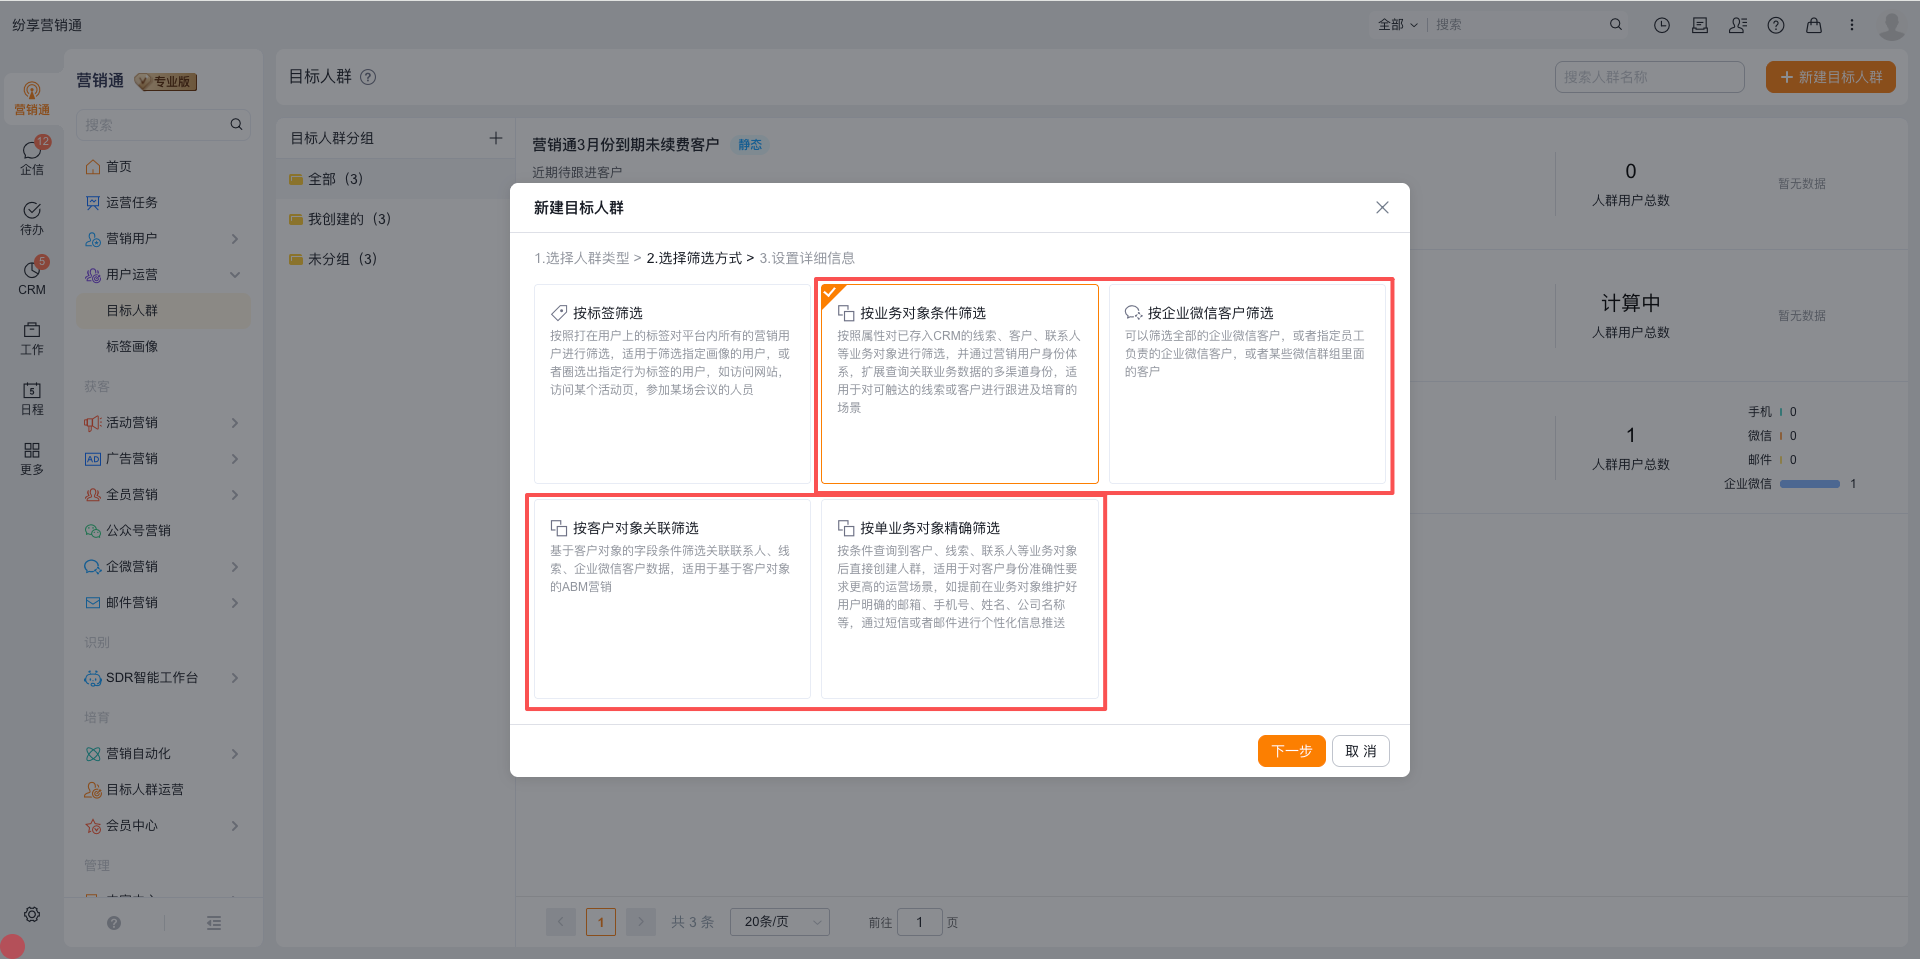The width and height of the screenshot is (1920, 959).
Task: Open the 20条/页 page size dropdown
Action: tap(780, 922)
